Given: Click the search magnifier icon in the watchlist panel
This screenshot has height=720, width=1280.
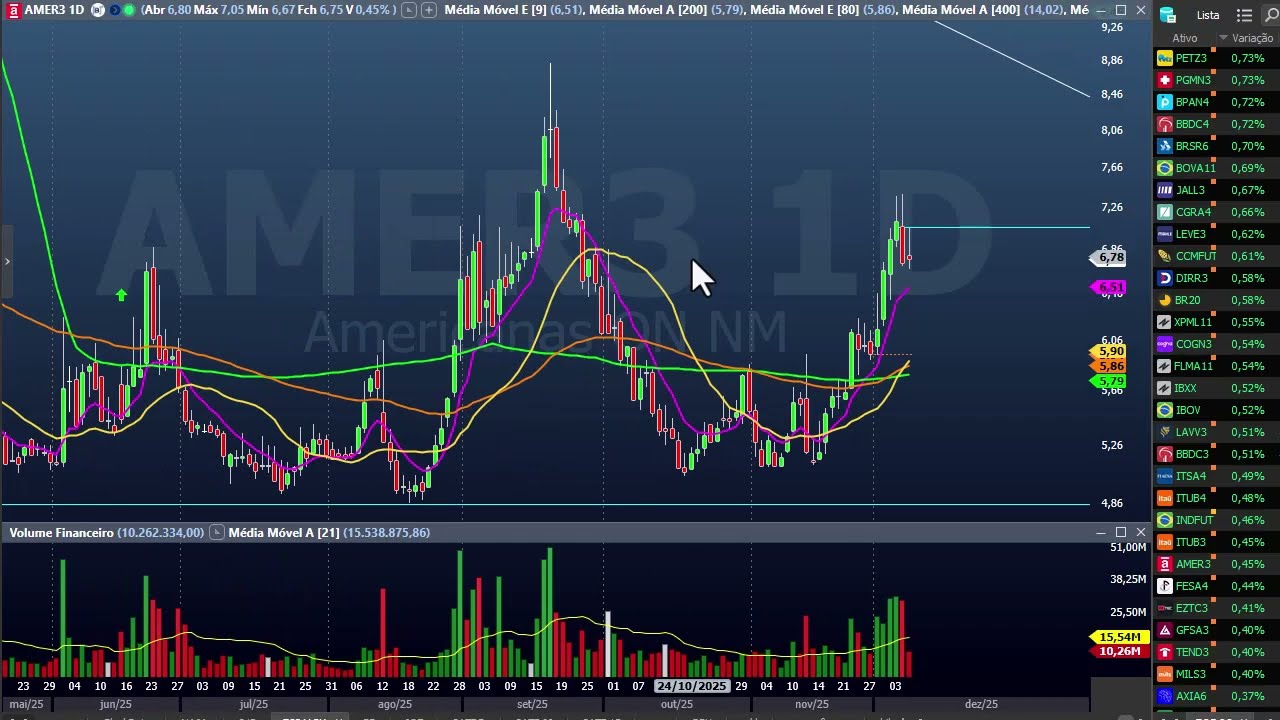Looking at the screenshot, I should tap(1272, 15).
